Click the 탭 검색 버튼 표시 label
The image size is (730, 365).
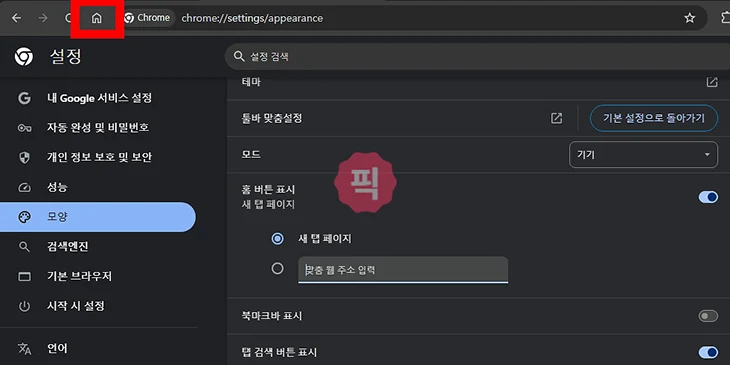(x=279, y=352)
